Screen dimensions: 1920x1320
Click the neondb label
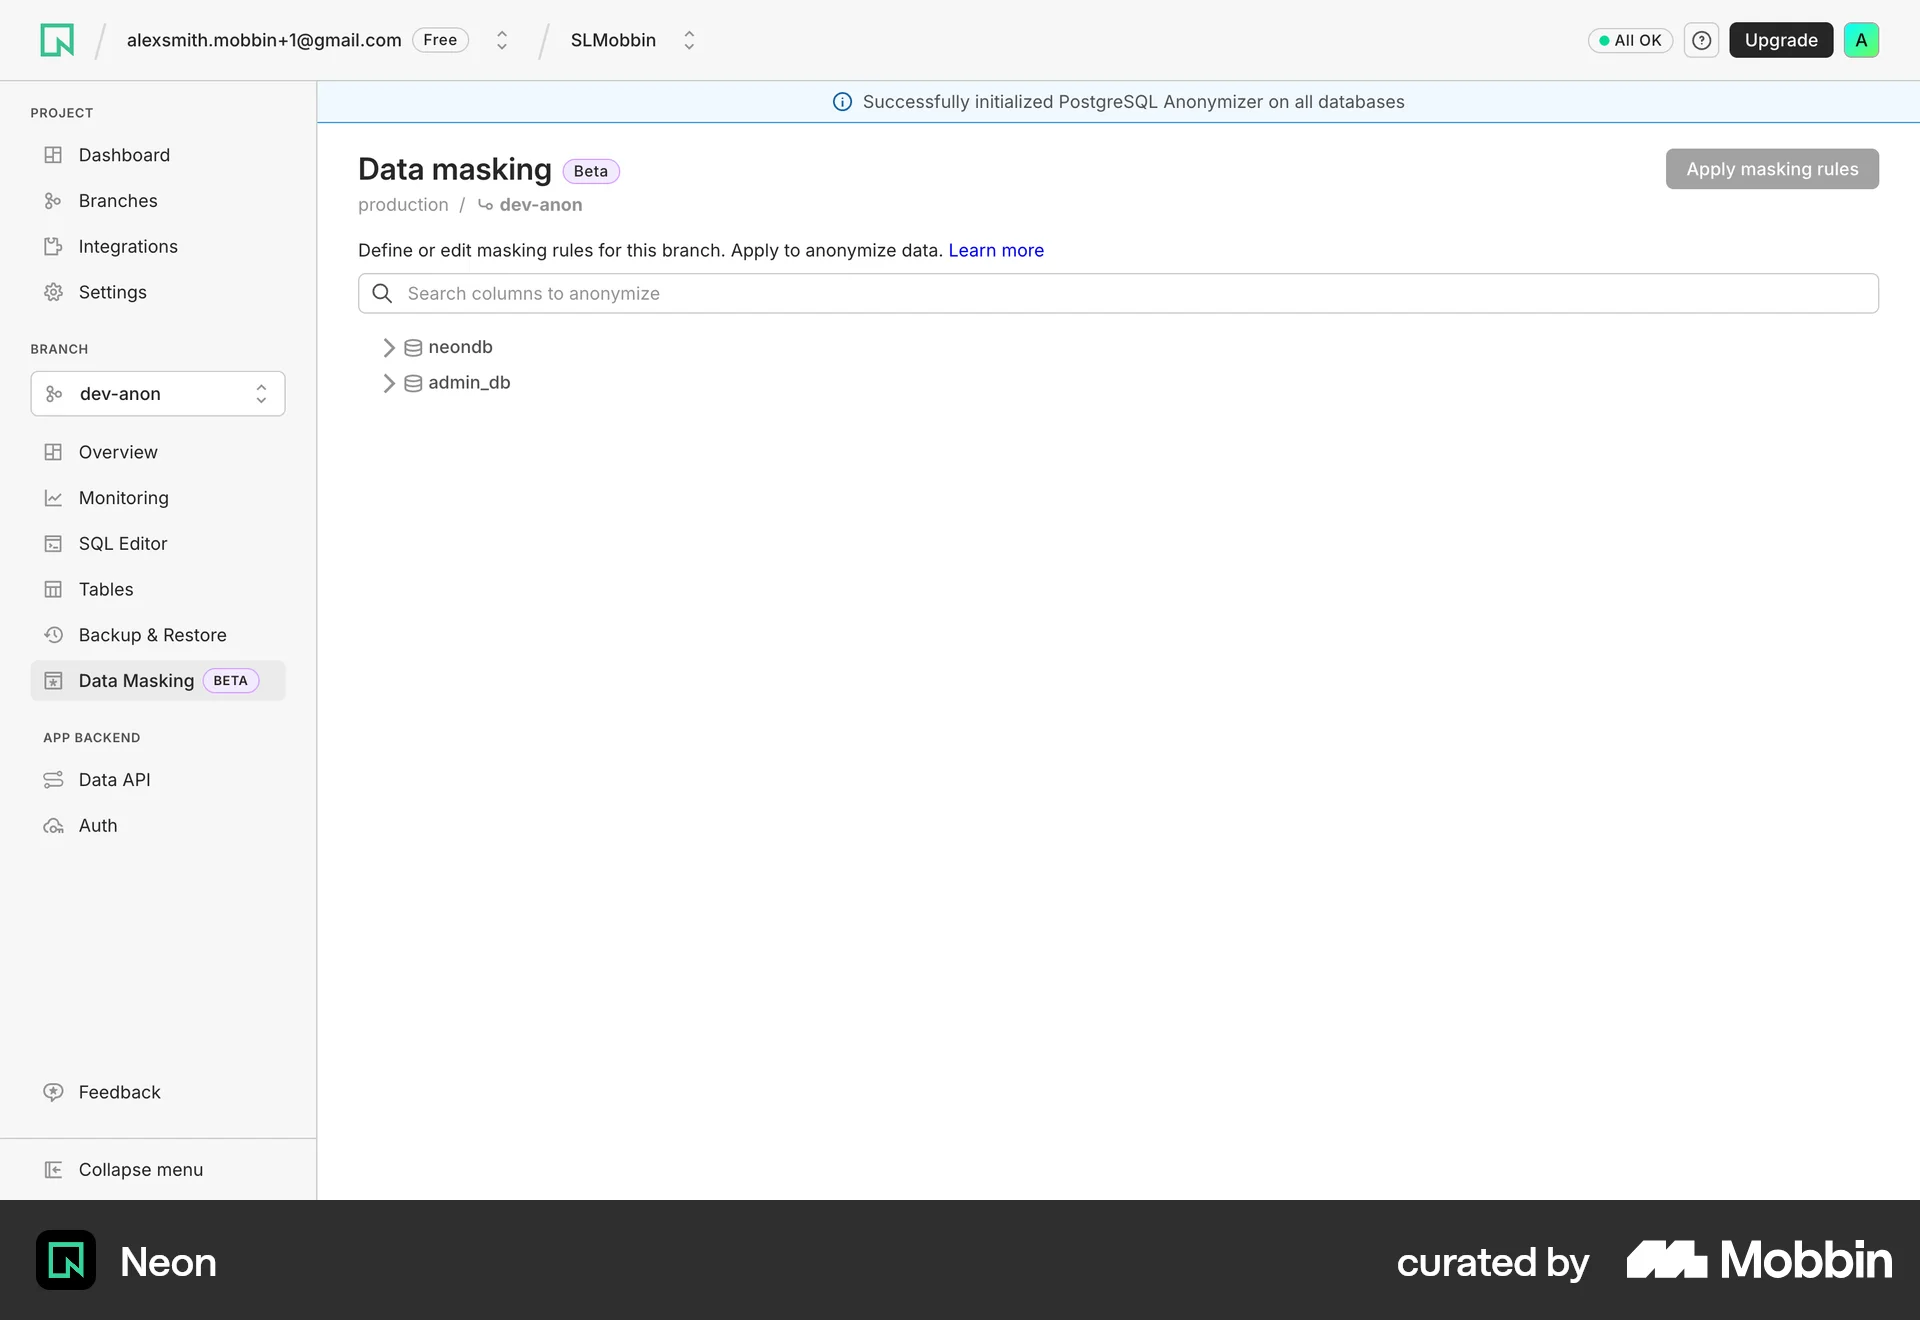click(460, 348)
